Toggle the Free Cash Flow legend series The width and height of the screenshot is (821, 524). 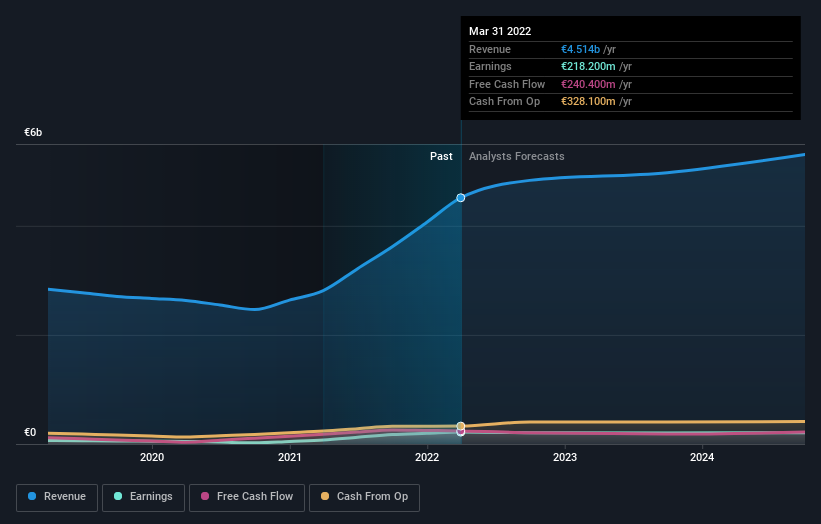(x=247, y=497)
